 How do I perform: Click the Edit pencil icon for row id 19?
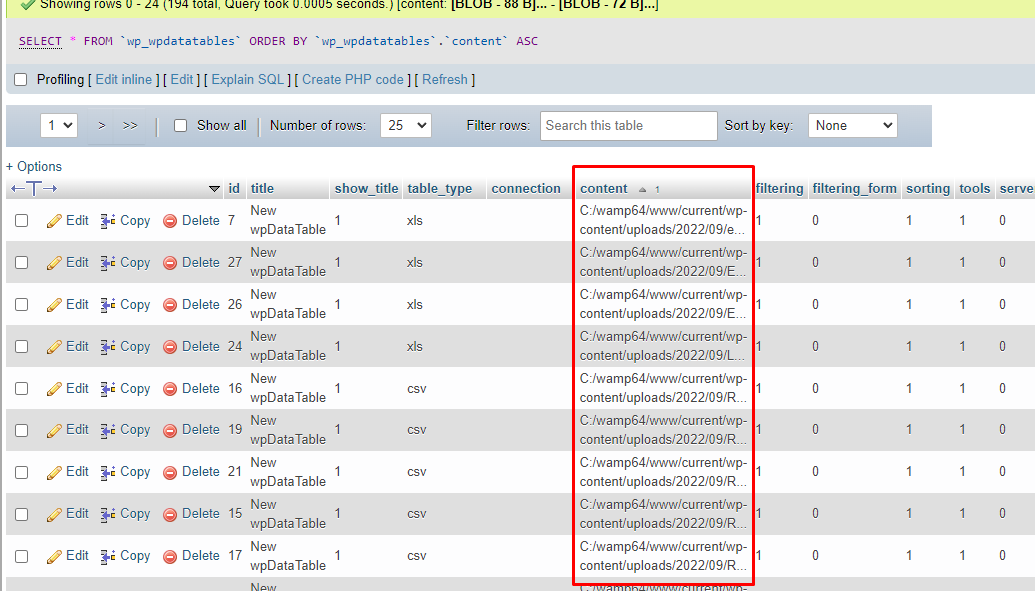pyautogui.click(x=54, y=430)
